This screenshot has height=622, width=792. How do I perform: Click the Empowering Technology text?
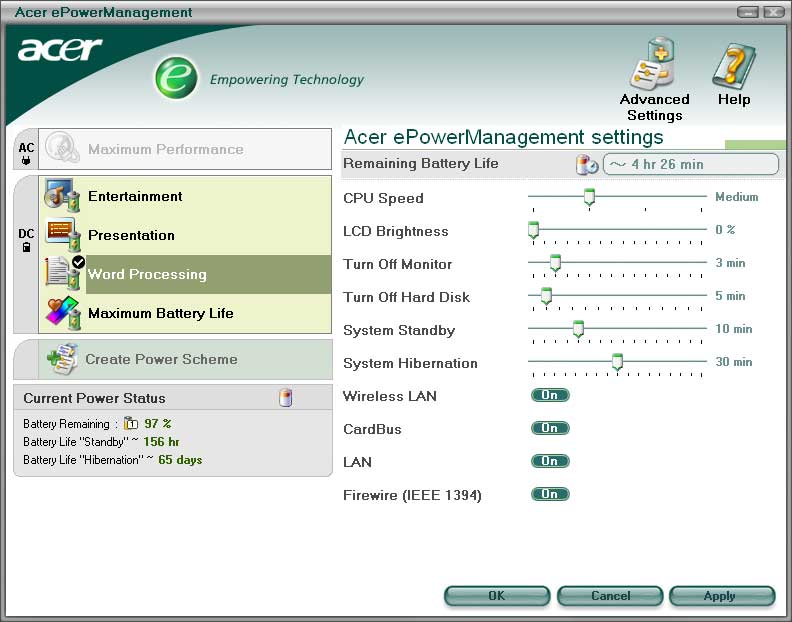tap(287, 80)
